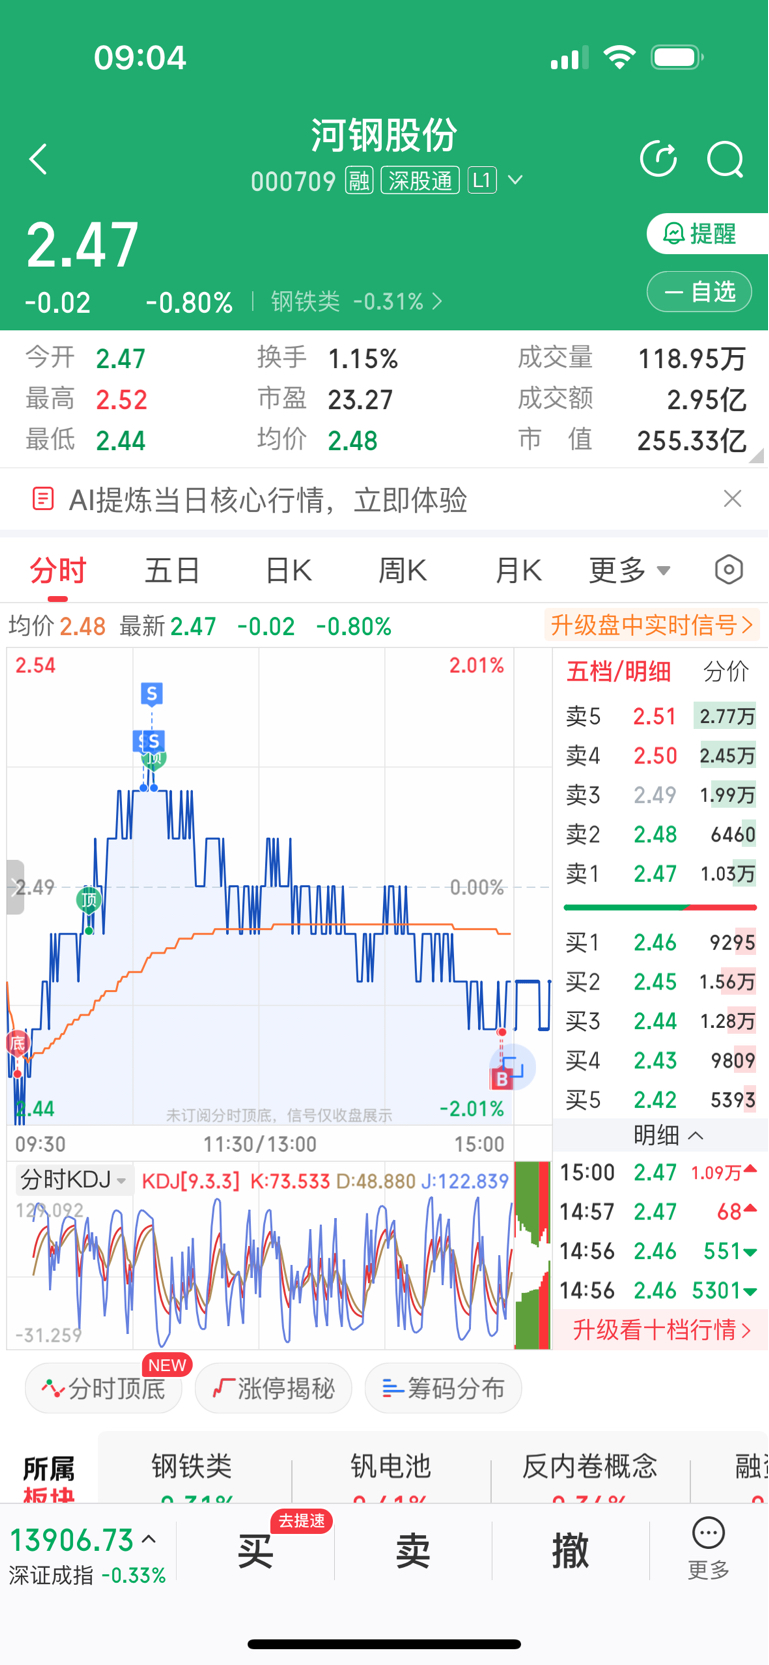Tap the 去提速 badge on buy
This screenshot has height=1665, width=769.
click(x=302, y=1521)
